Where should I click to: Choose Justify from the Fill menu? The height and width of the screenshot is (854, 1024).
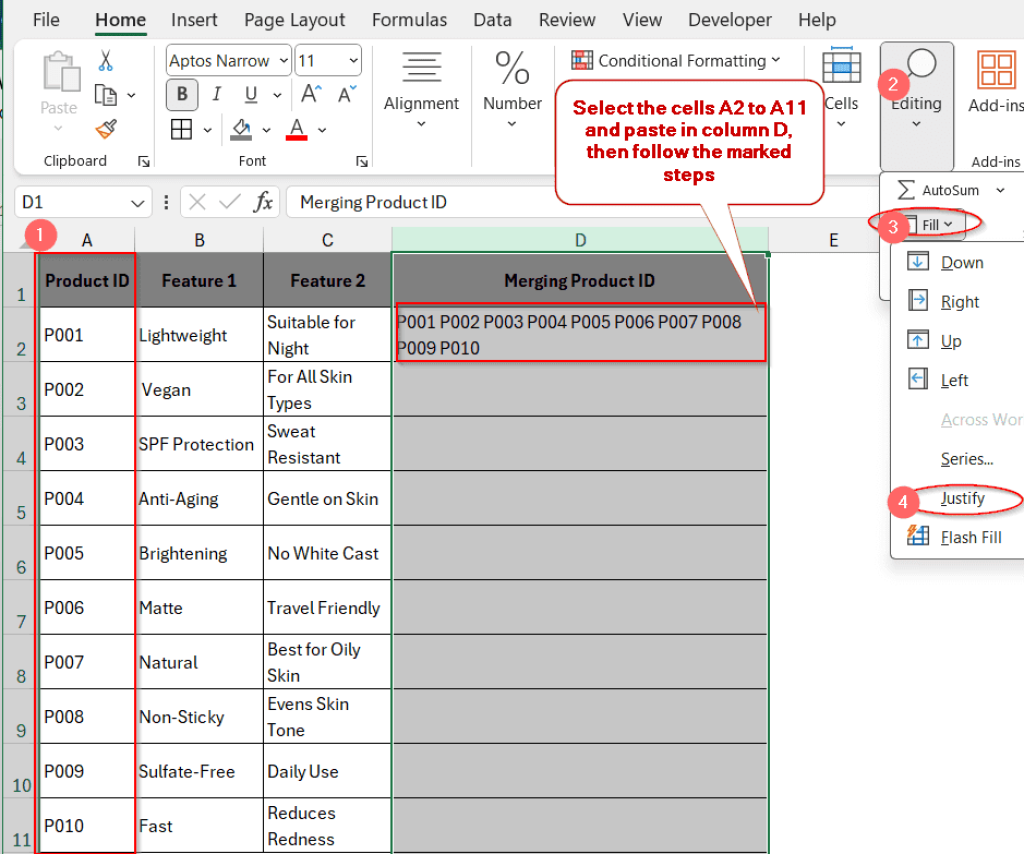[x=961, y=498]
